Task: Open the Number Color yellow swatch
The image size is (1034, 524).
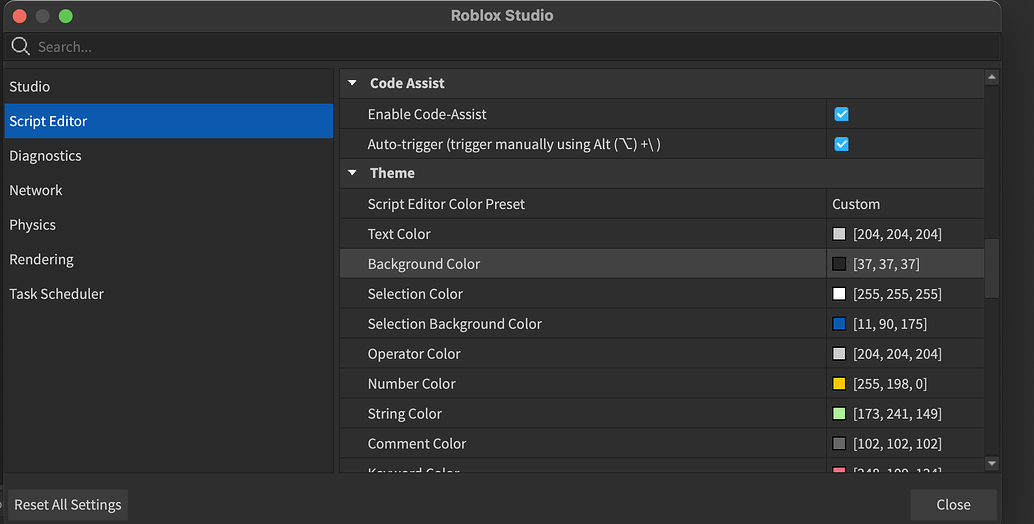Action: [x=839, y=384]
